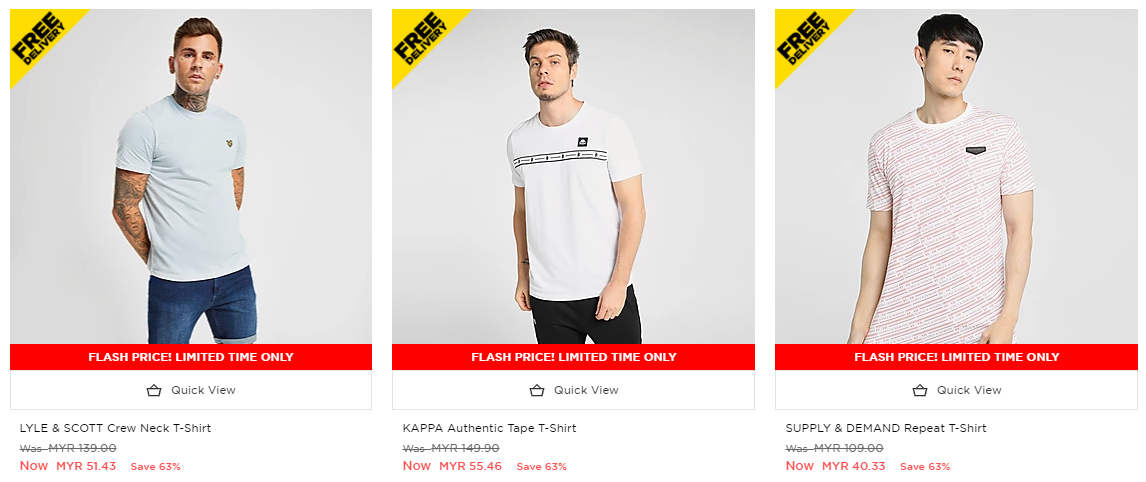Open LYLE & SCOTT Crew Neck T-Shirt link
This screenshot has height=482, width=1146.
coord(115,428)
